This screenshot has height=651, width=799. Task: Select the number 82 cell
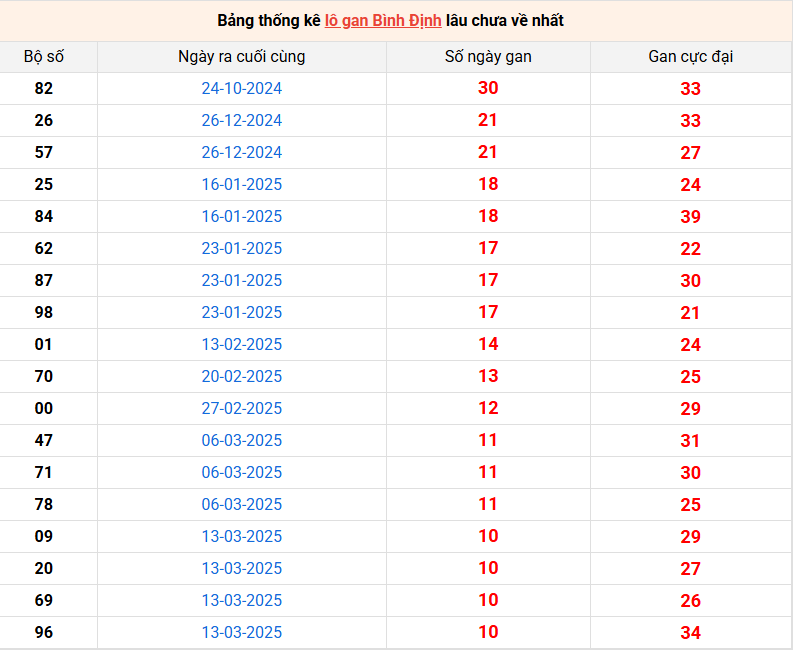point(44,89)
